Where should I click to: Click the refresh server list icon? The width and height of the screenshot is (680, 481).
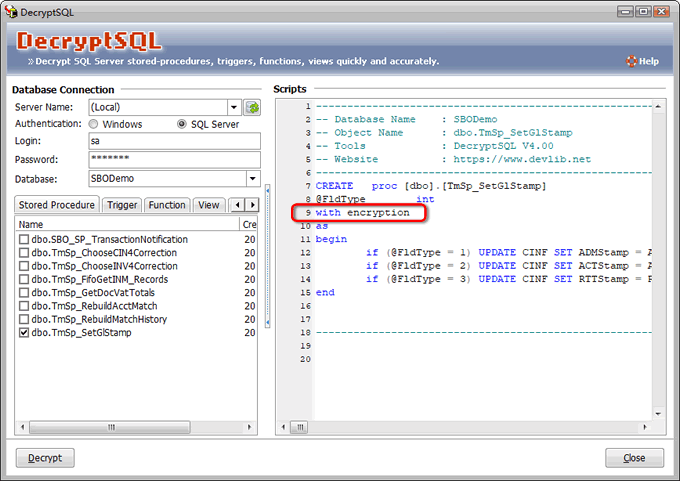click(252, 107)
